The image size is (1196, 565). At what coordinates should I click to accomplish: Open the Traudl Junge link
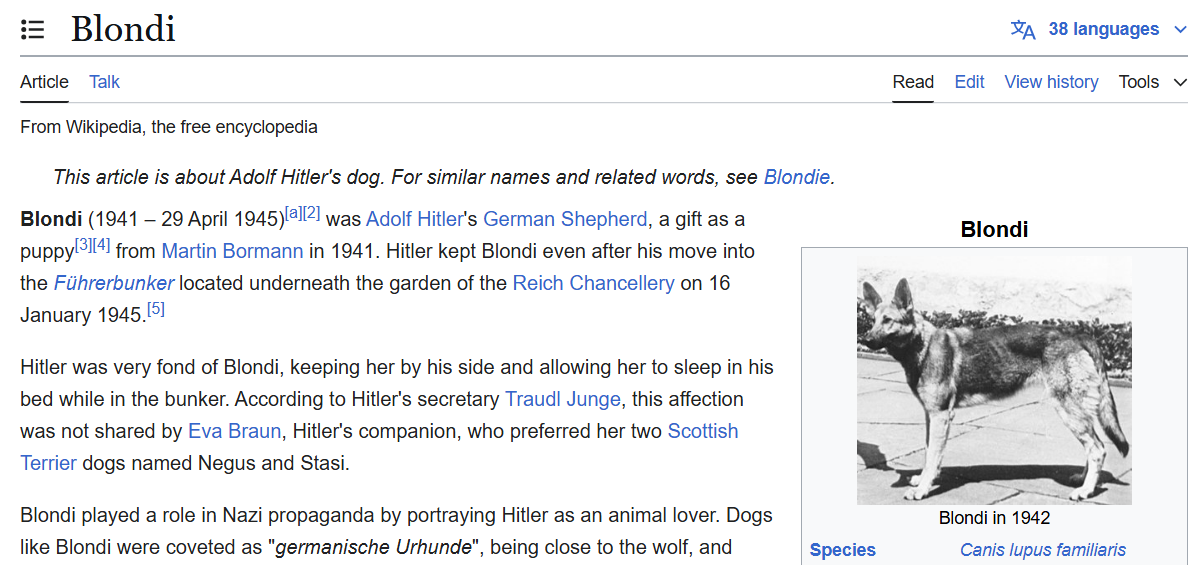pyautogui.click(x=563, y=399)
